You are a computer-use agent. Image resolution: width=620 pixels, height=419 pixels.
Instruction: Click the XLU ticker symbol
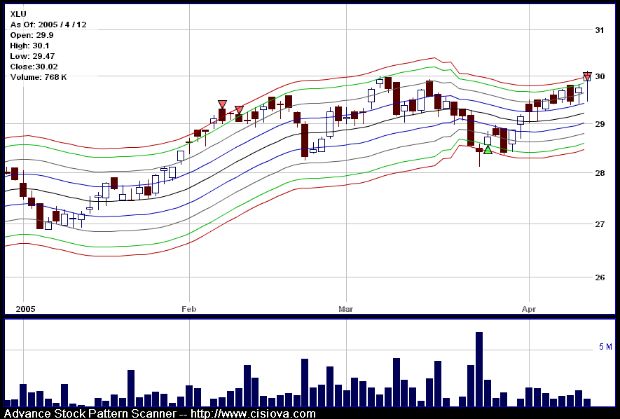coord(18,14)
